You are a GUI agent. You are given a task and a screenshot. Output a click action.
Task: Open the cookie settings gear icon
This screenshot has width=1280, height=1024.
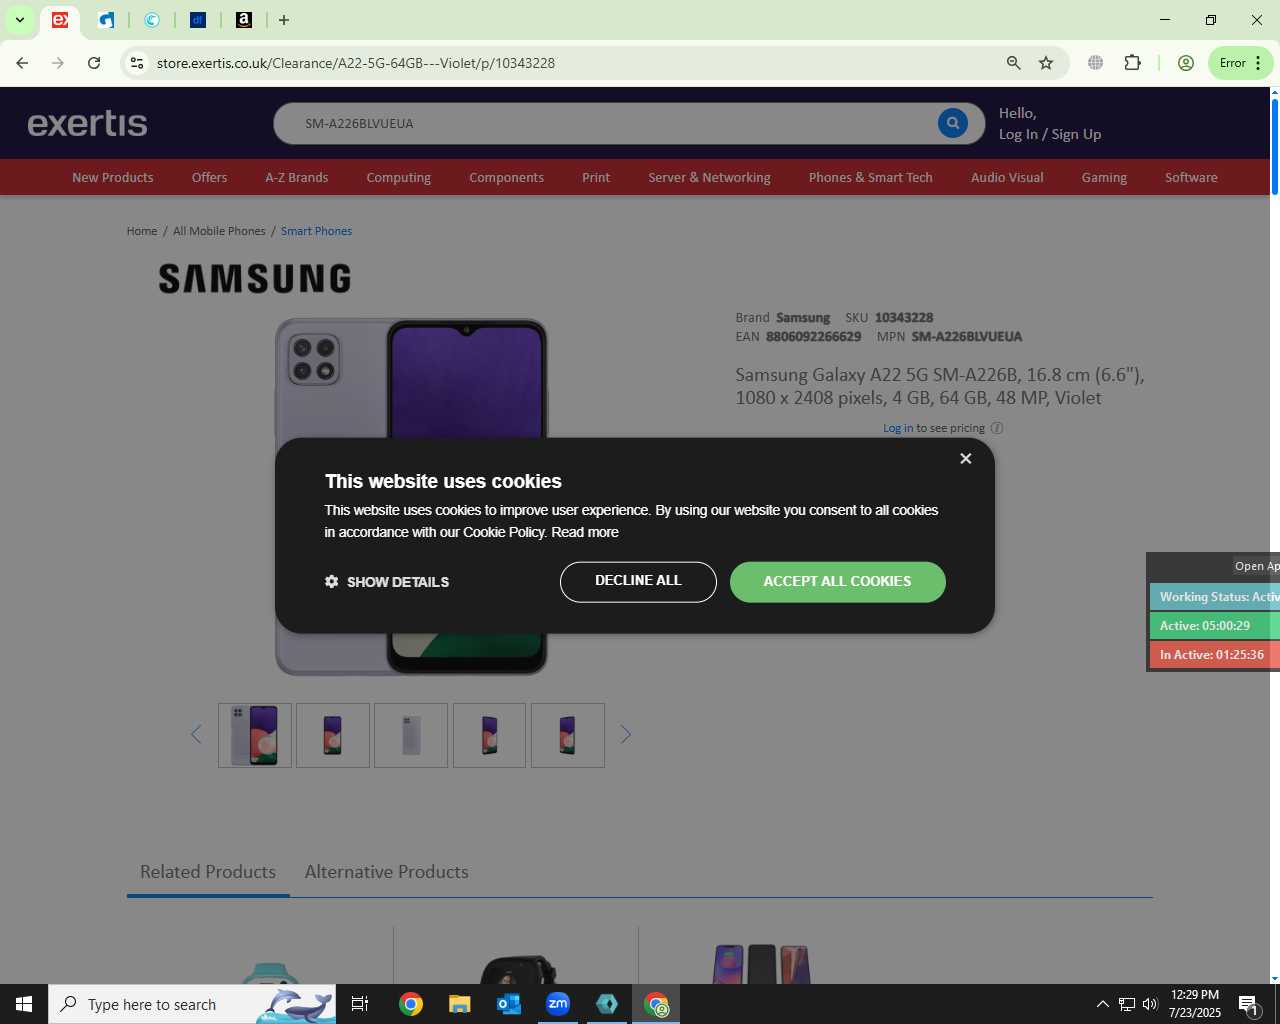click(332, 581)
